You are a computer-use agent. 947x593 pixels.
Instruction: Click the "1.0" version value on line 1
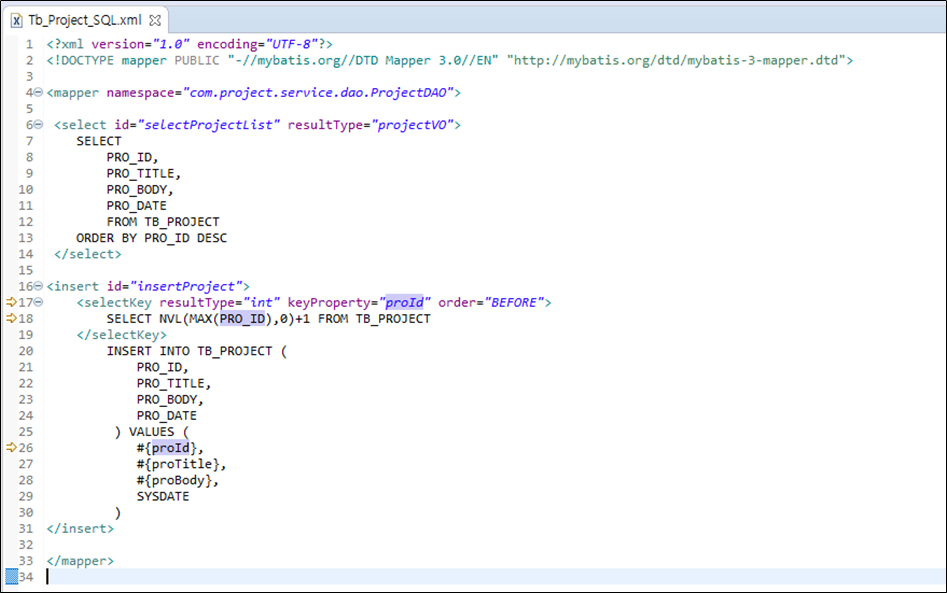click(x=171, y=44)
